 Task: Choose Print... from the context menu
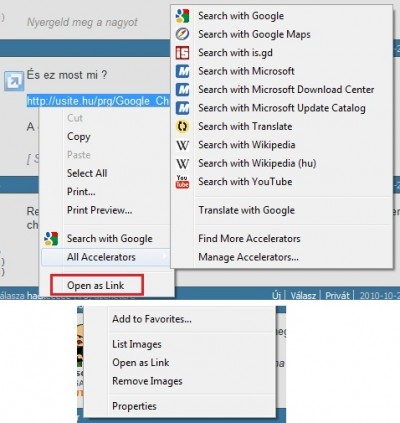(81, 192)
